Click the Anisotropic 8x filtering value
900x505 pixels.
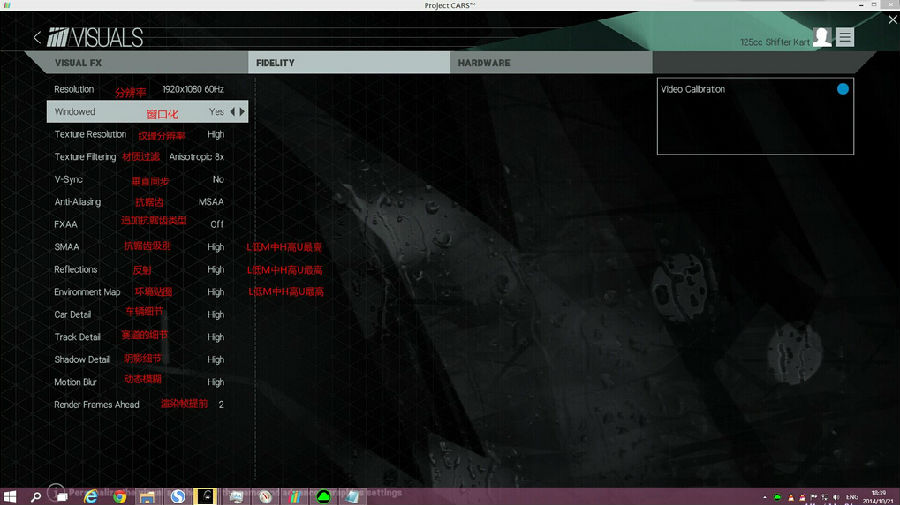(x=196, y=157)
